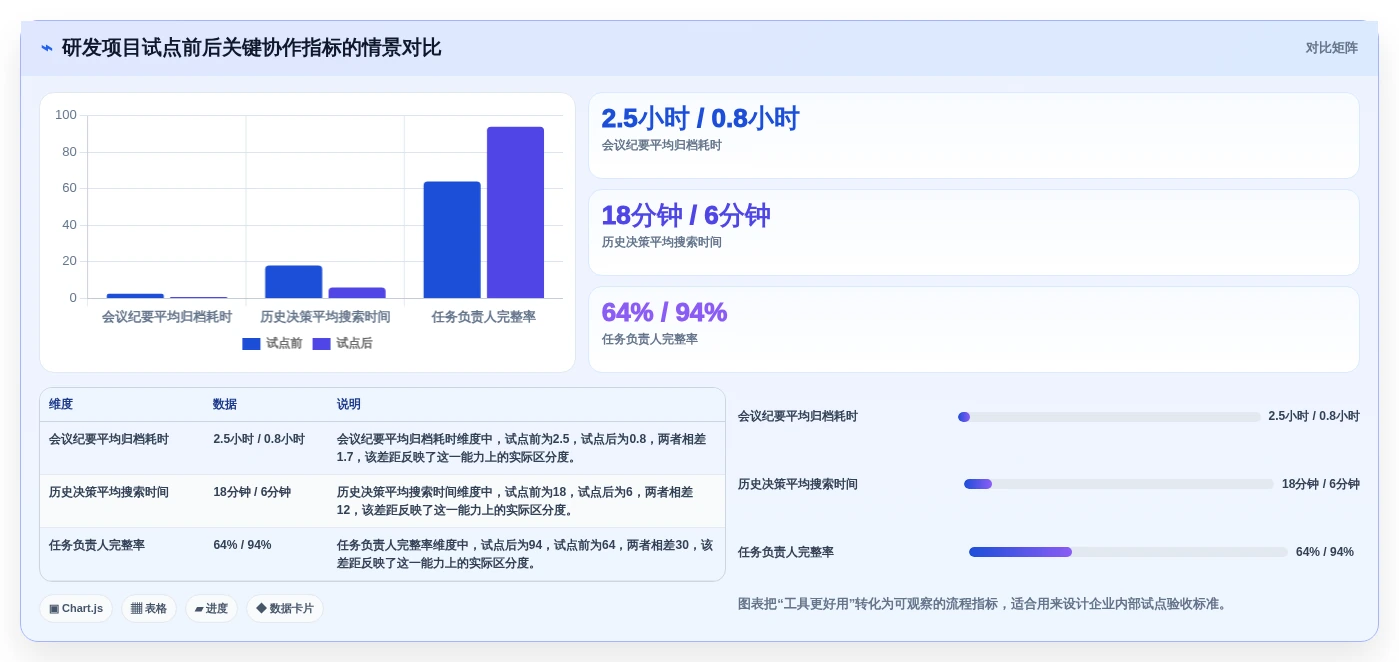The height and width of the screenshot is (662, 1399).
Task: Click the 会议纪要平均归档耗时 progress bar
Action: click(x=1109, y=417)
